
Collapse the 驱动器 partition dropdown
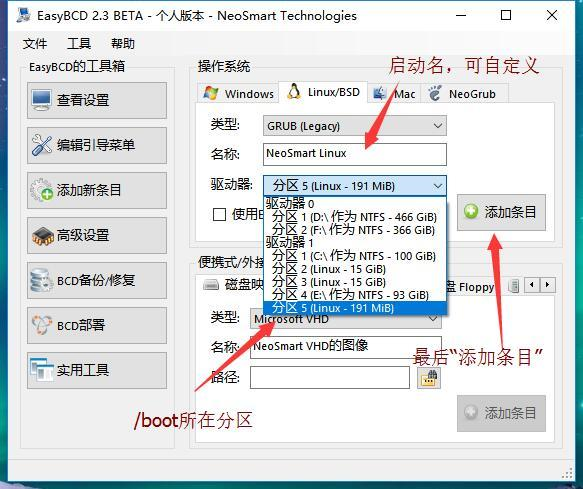438,186
